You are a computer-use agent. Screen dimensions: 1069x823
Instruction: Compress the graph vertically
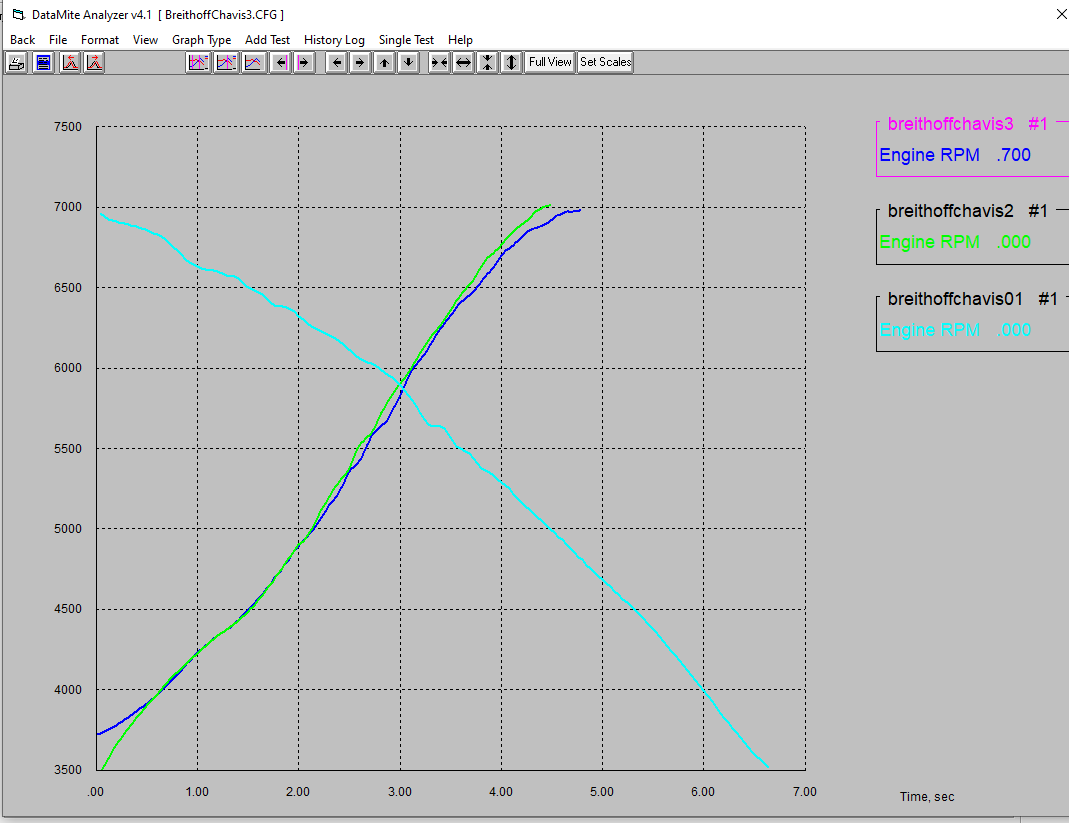coord(487,63)
